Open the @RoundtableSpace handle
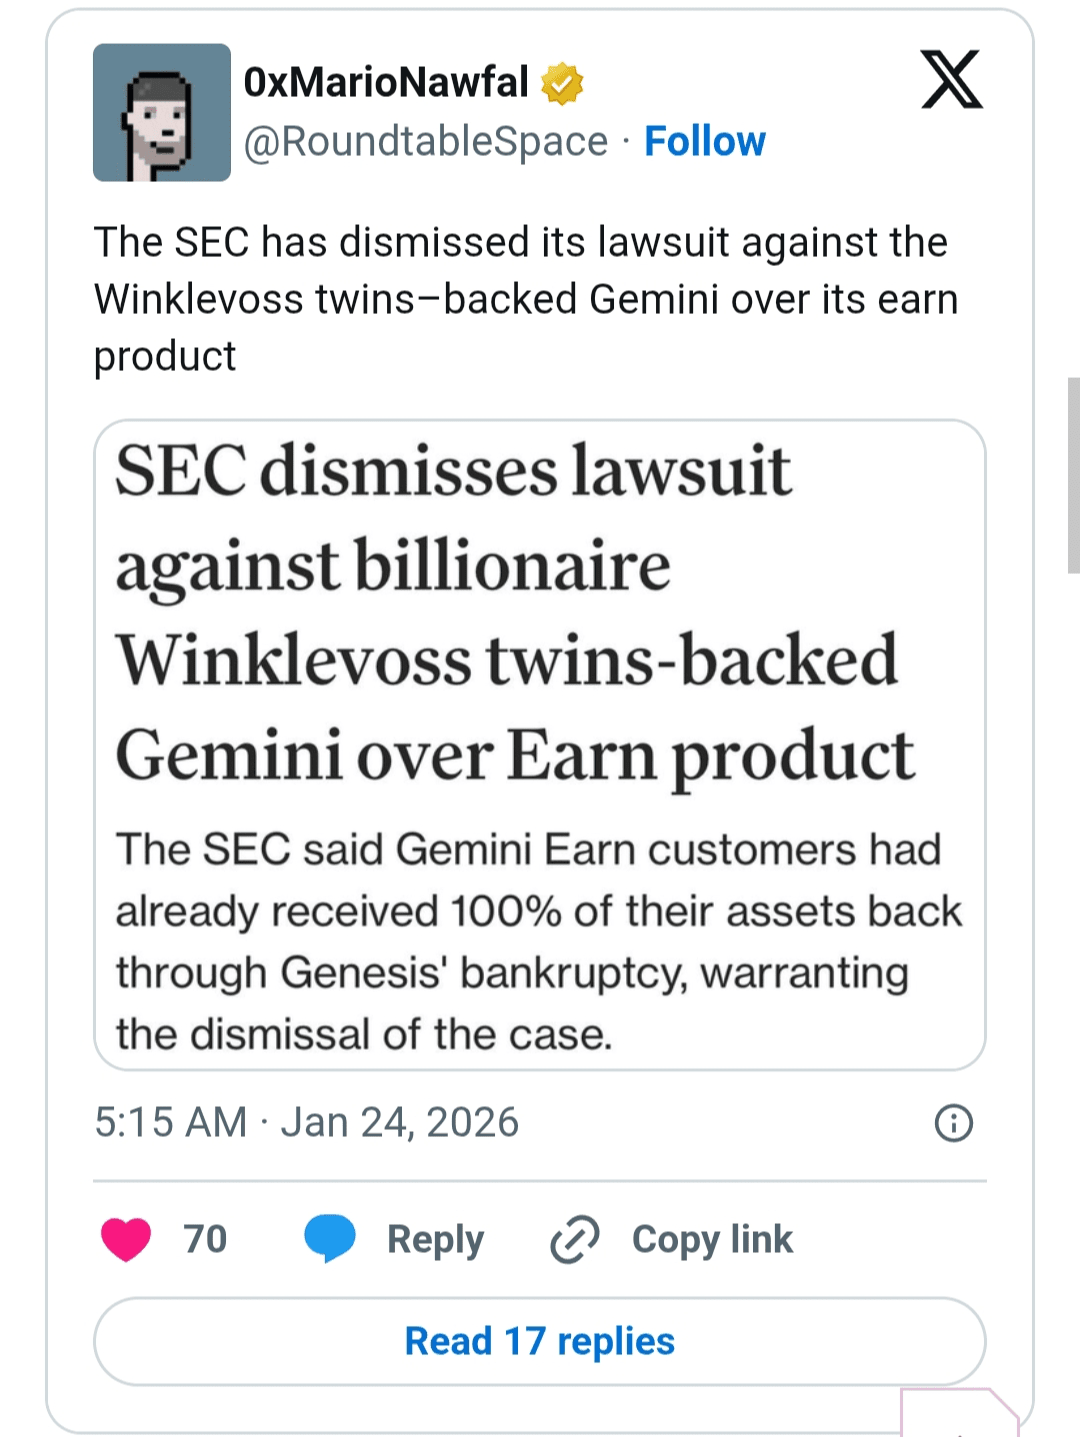1080x1437 pixels. (x=426, y=141)
